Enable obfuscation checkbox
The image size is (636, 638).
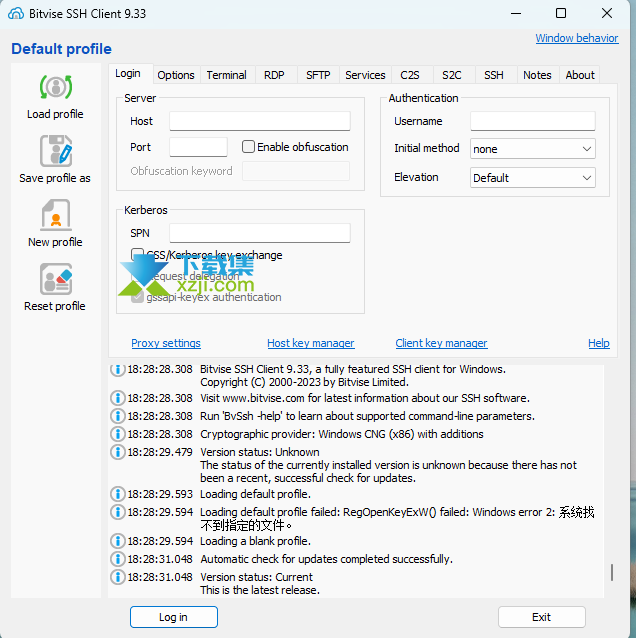pyautogui.click(x=248, y=146)
